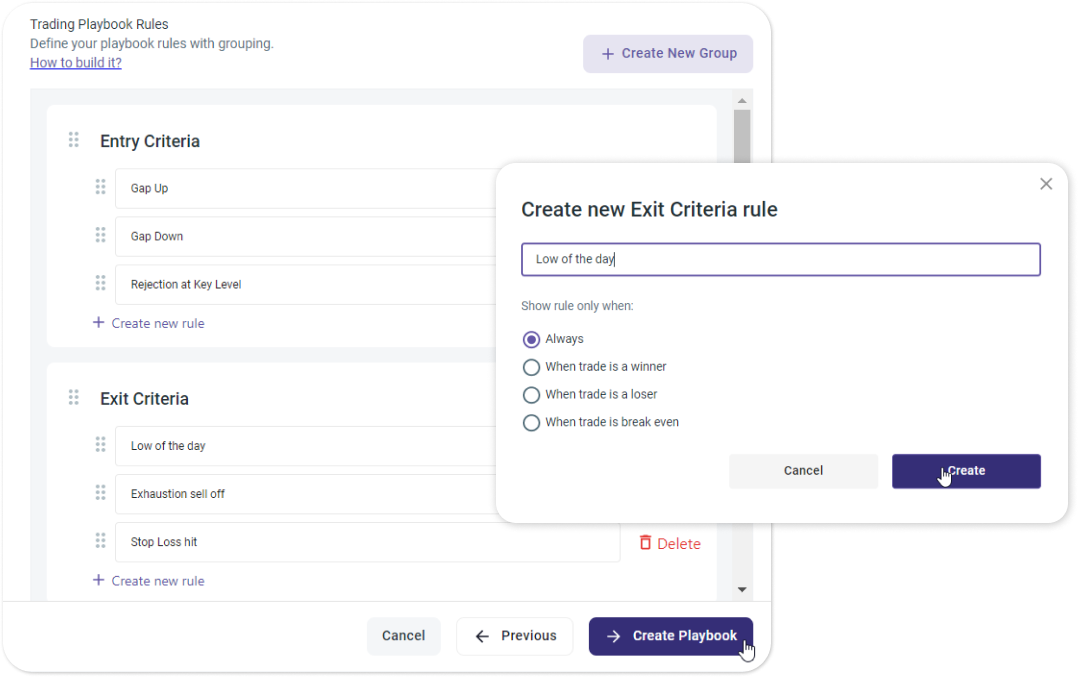Viewport: 1079px width, 677px height.
Task: Click drag handle beside Exit Criteria group
Action: point(73,398)
